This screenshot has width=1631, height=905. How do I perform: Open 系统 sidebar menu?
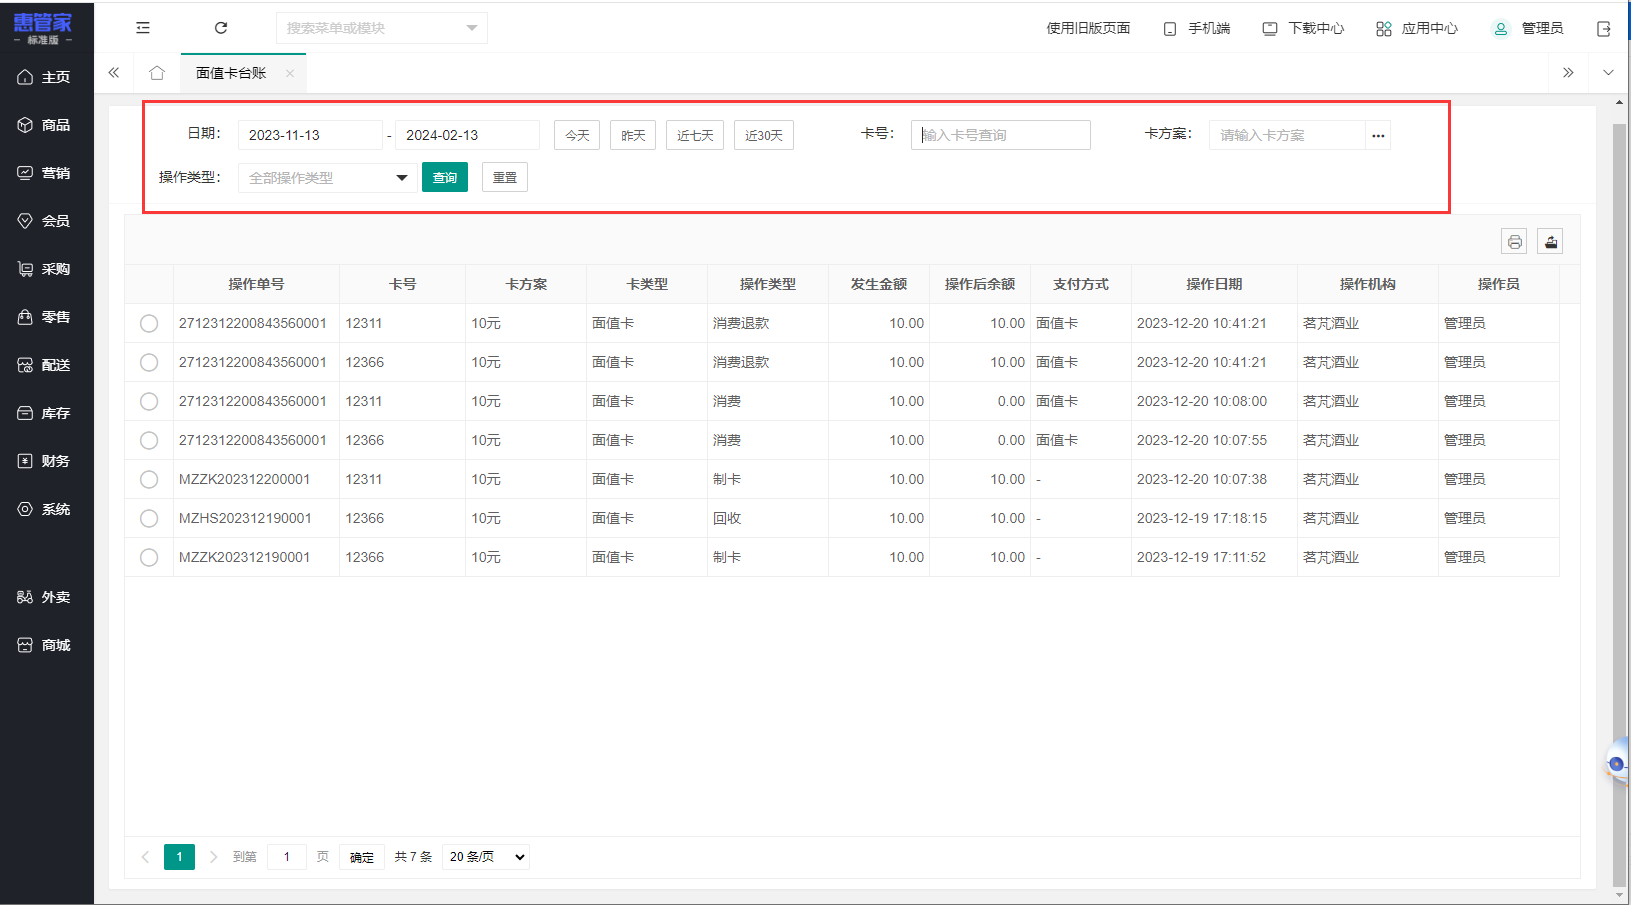(47, 509)
